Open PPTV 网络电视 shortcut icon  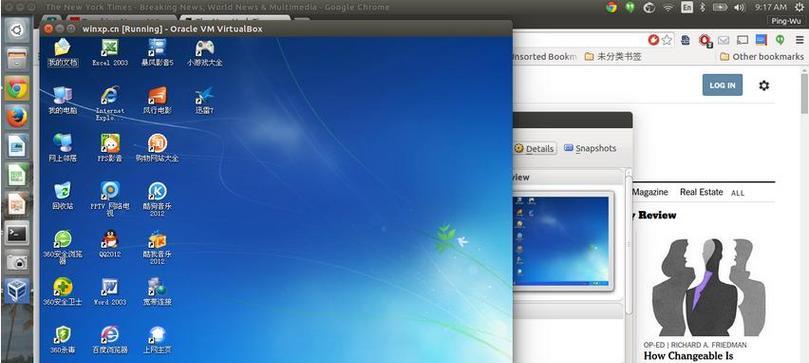[109, 199]
